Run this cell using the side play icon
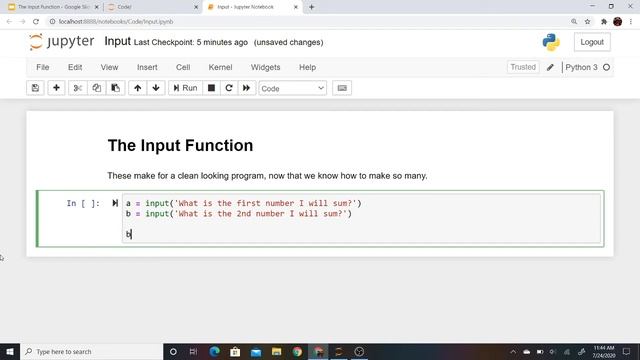Screen dimensions: 640x360 coord(115,203)
